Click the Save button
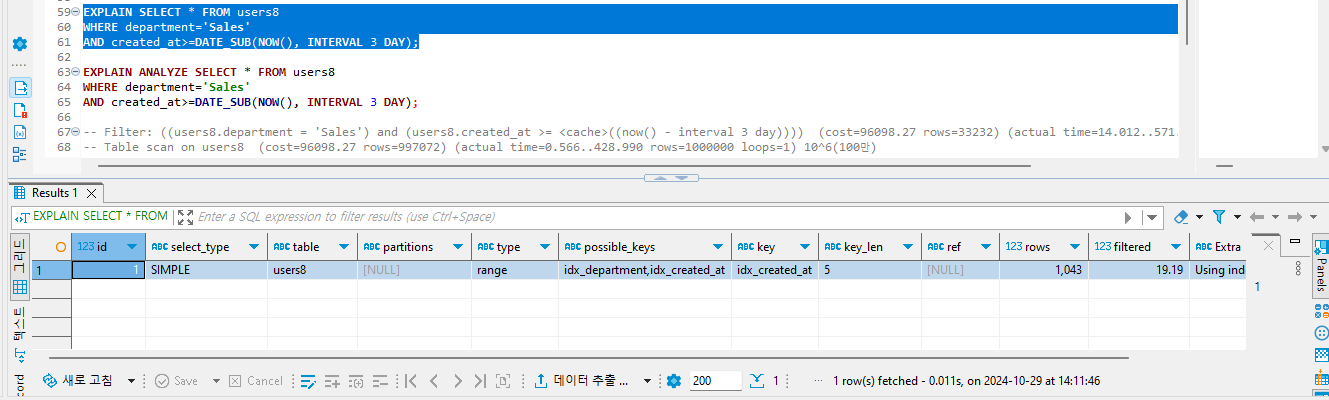 click(x=176, y=381)
